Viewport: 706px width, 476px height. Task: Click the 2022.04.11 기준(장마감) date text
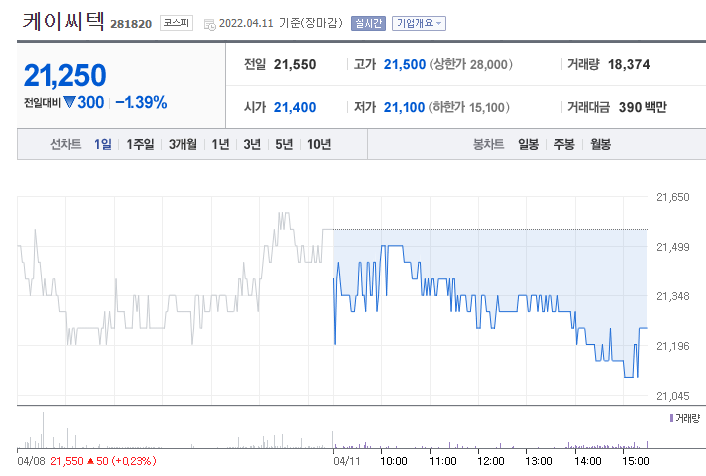(281, 23)
